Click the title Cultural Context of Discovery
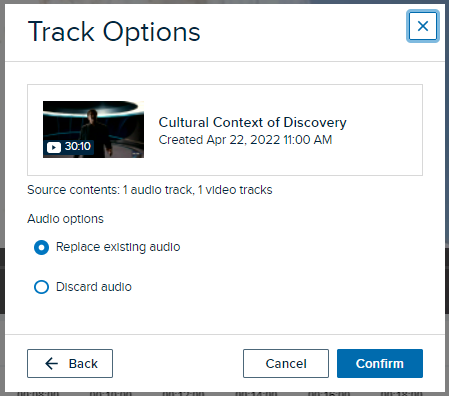The image size is (449, 396). 252,122
